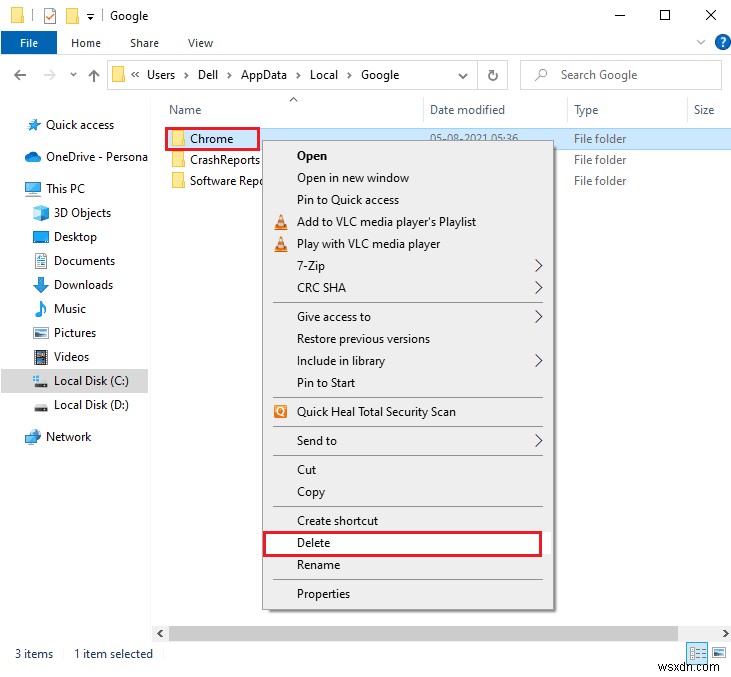This screenshot has height=677, width=731.
Task: Click Users in the address breadcrumb
Action: pyautogui.click(x=161, y=75)
